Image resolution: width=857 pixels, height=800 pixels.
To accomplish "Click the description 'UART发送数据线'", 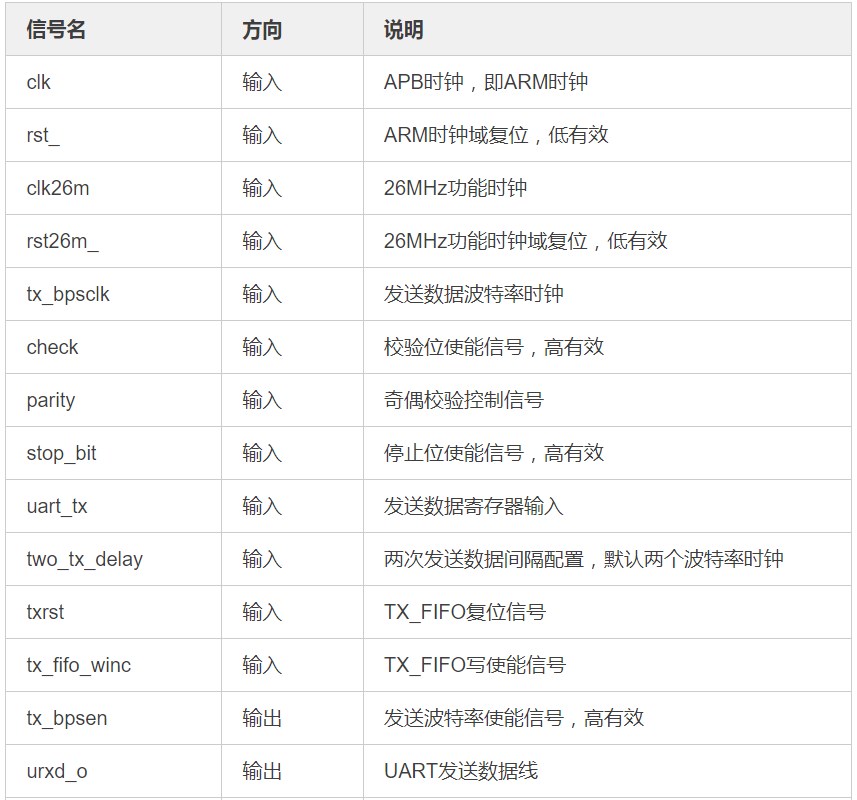I will point(461,771).
